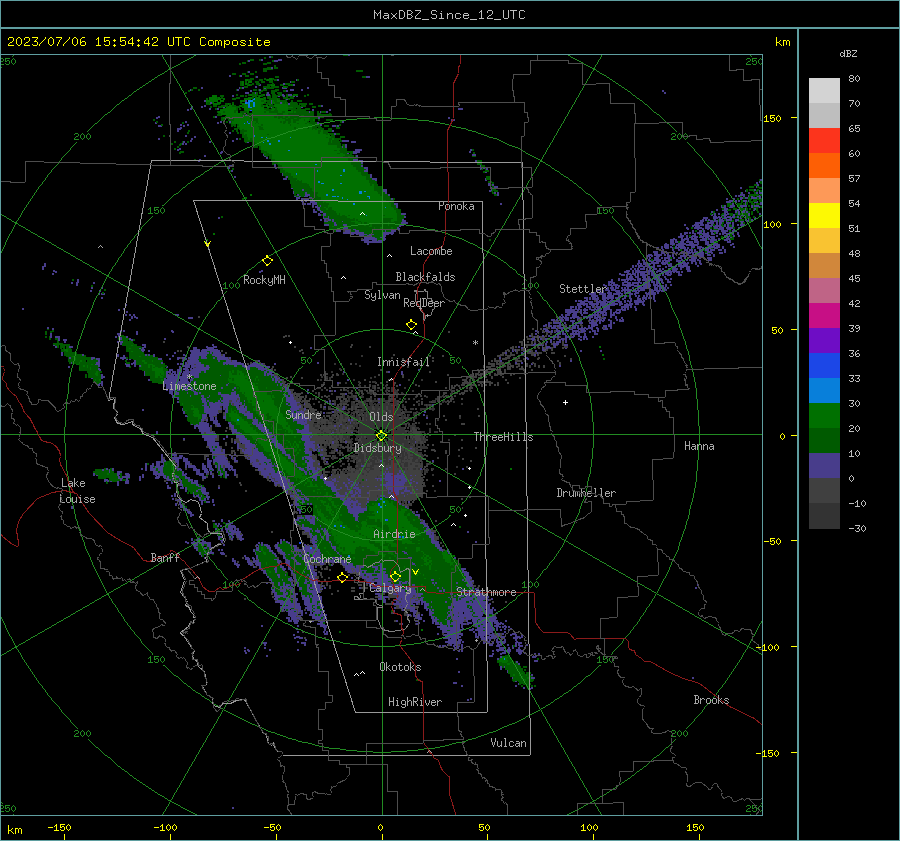Select the yellow diamond marker above the Calgary label
This screenshot has height=841, width=900.
click(395, 576)
